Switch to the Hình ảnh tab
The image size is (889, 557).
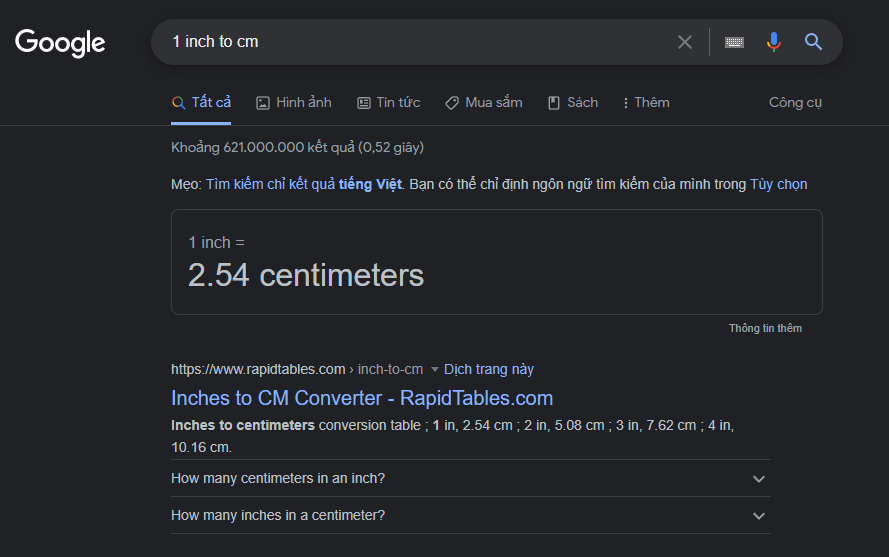pos(294,103)
